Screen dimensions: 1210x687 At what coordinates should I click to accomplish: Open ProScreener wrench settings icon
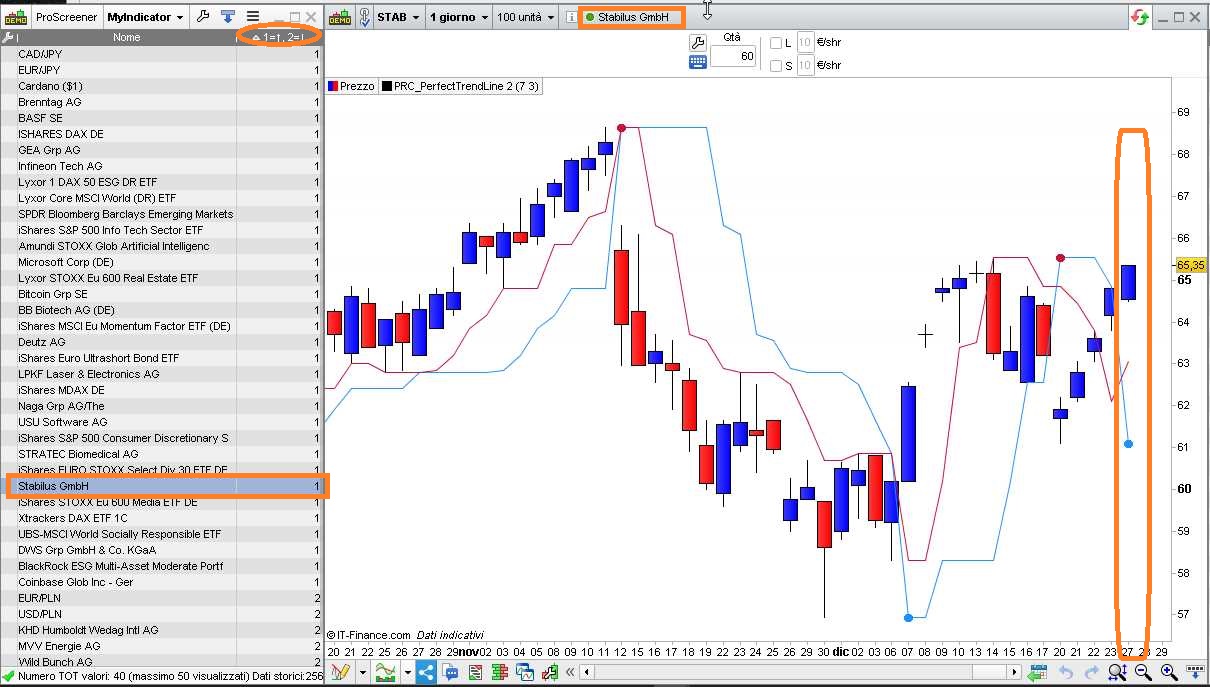click(x=204, y=17)
